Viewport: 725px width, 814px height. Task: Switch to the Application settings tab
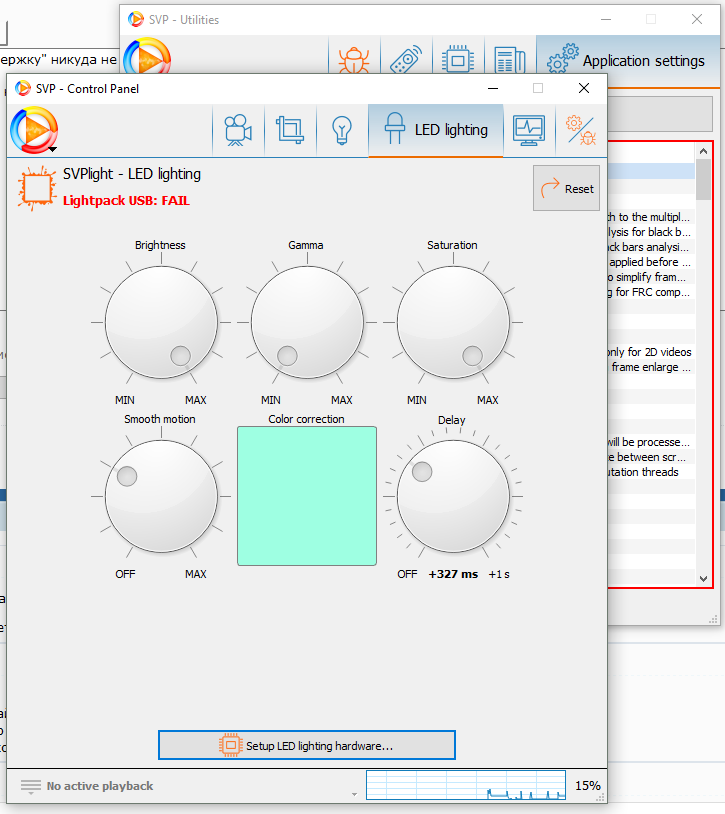click(x=627, y=61)
